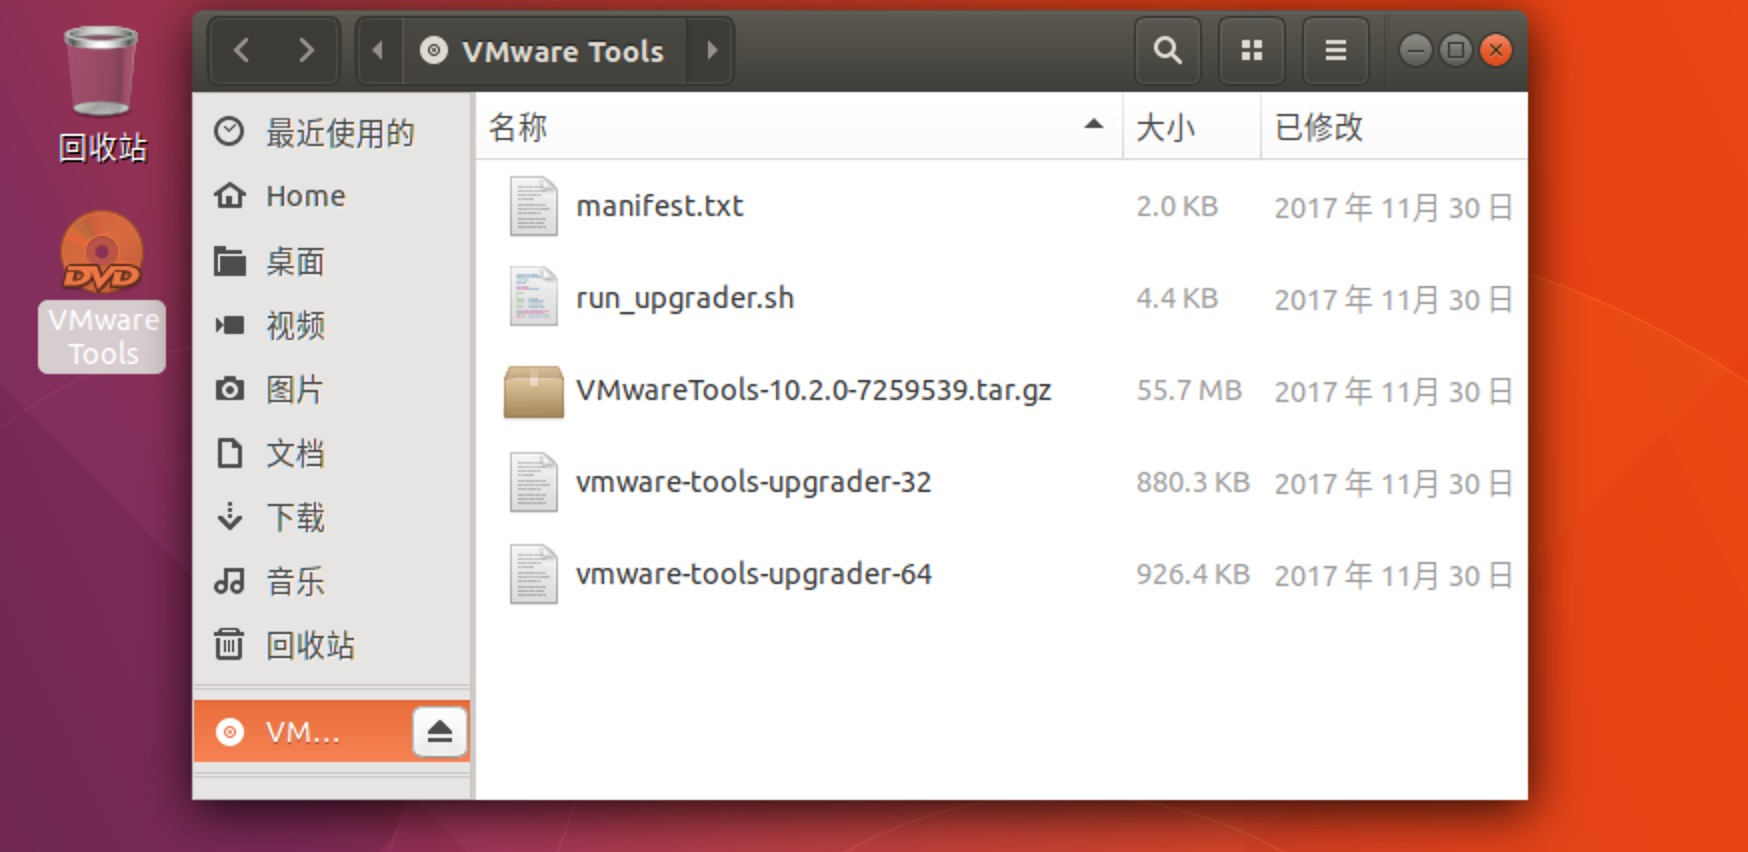The image size is (1748, 852).
Task: Minimize the file manager window
Action: 1415,50
